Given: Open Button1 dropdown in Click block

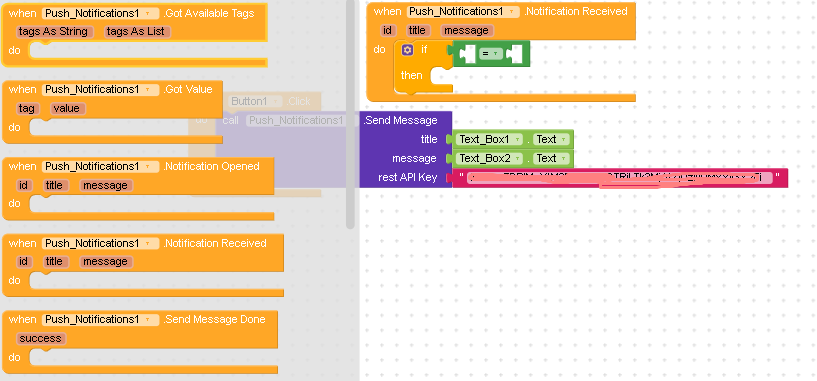Looking at the screenshot, I should [255, 101].
